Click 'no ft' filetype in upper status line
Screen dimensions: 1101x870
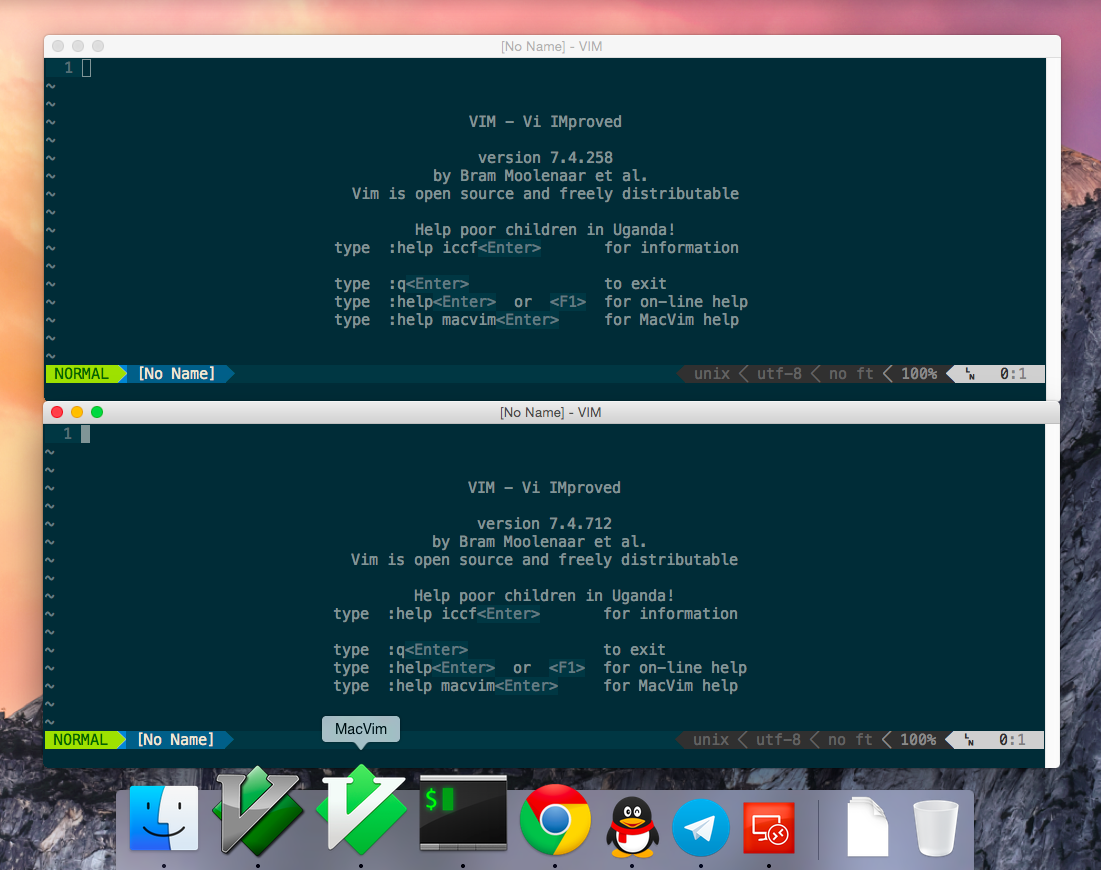(851, 374)
